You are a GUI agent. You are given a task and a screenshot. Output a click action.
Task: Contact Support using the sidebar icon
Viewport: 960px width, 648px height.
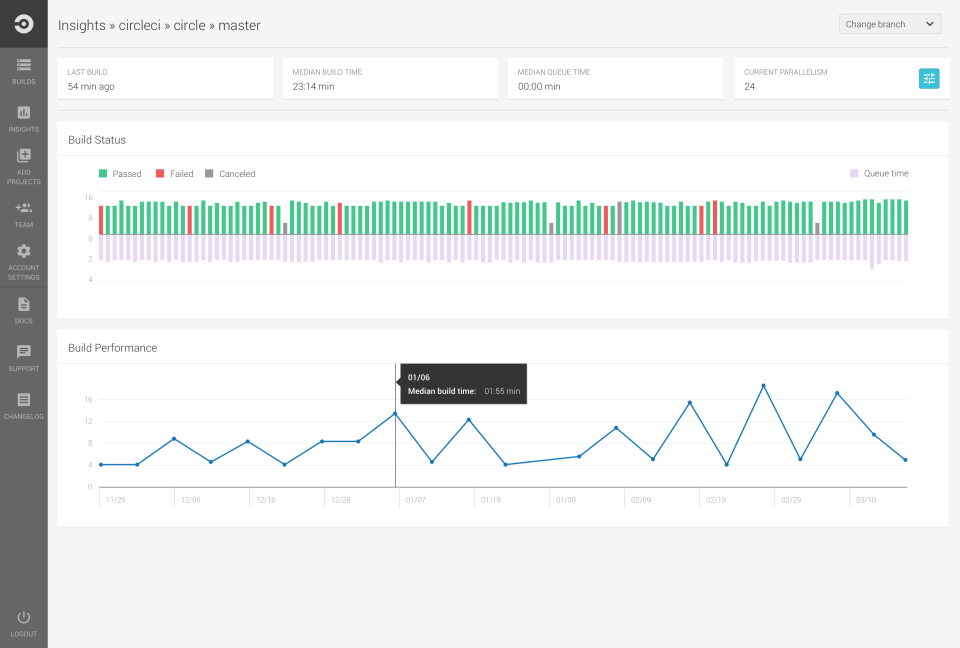23,358
